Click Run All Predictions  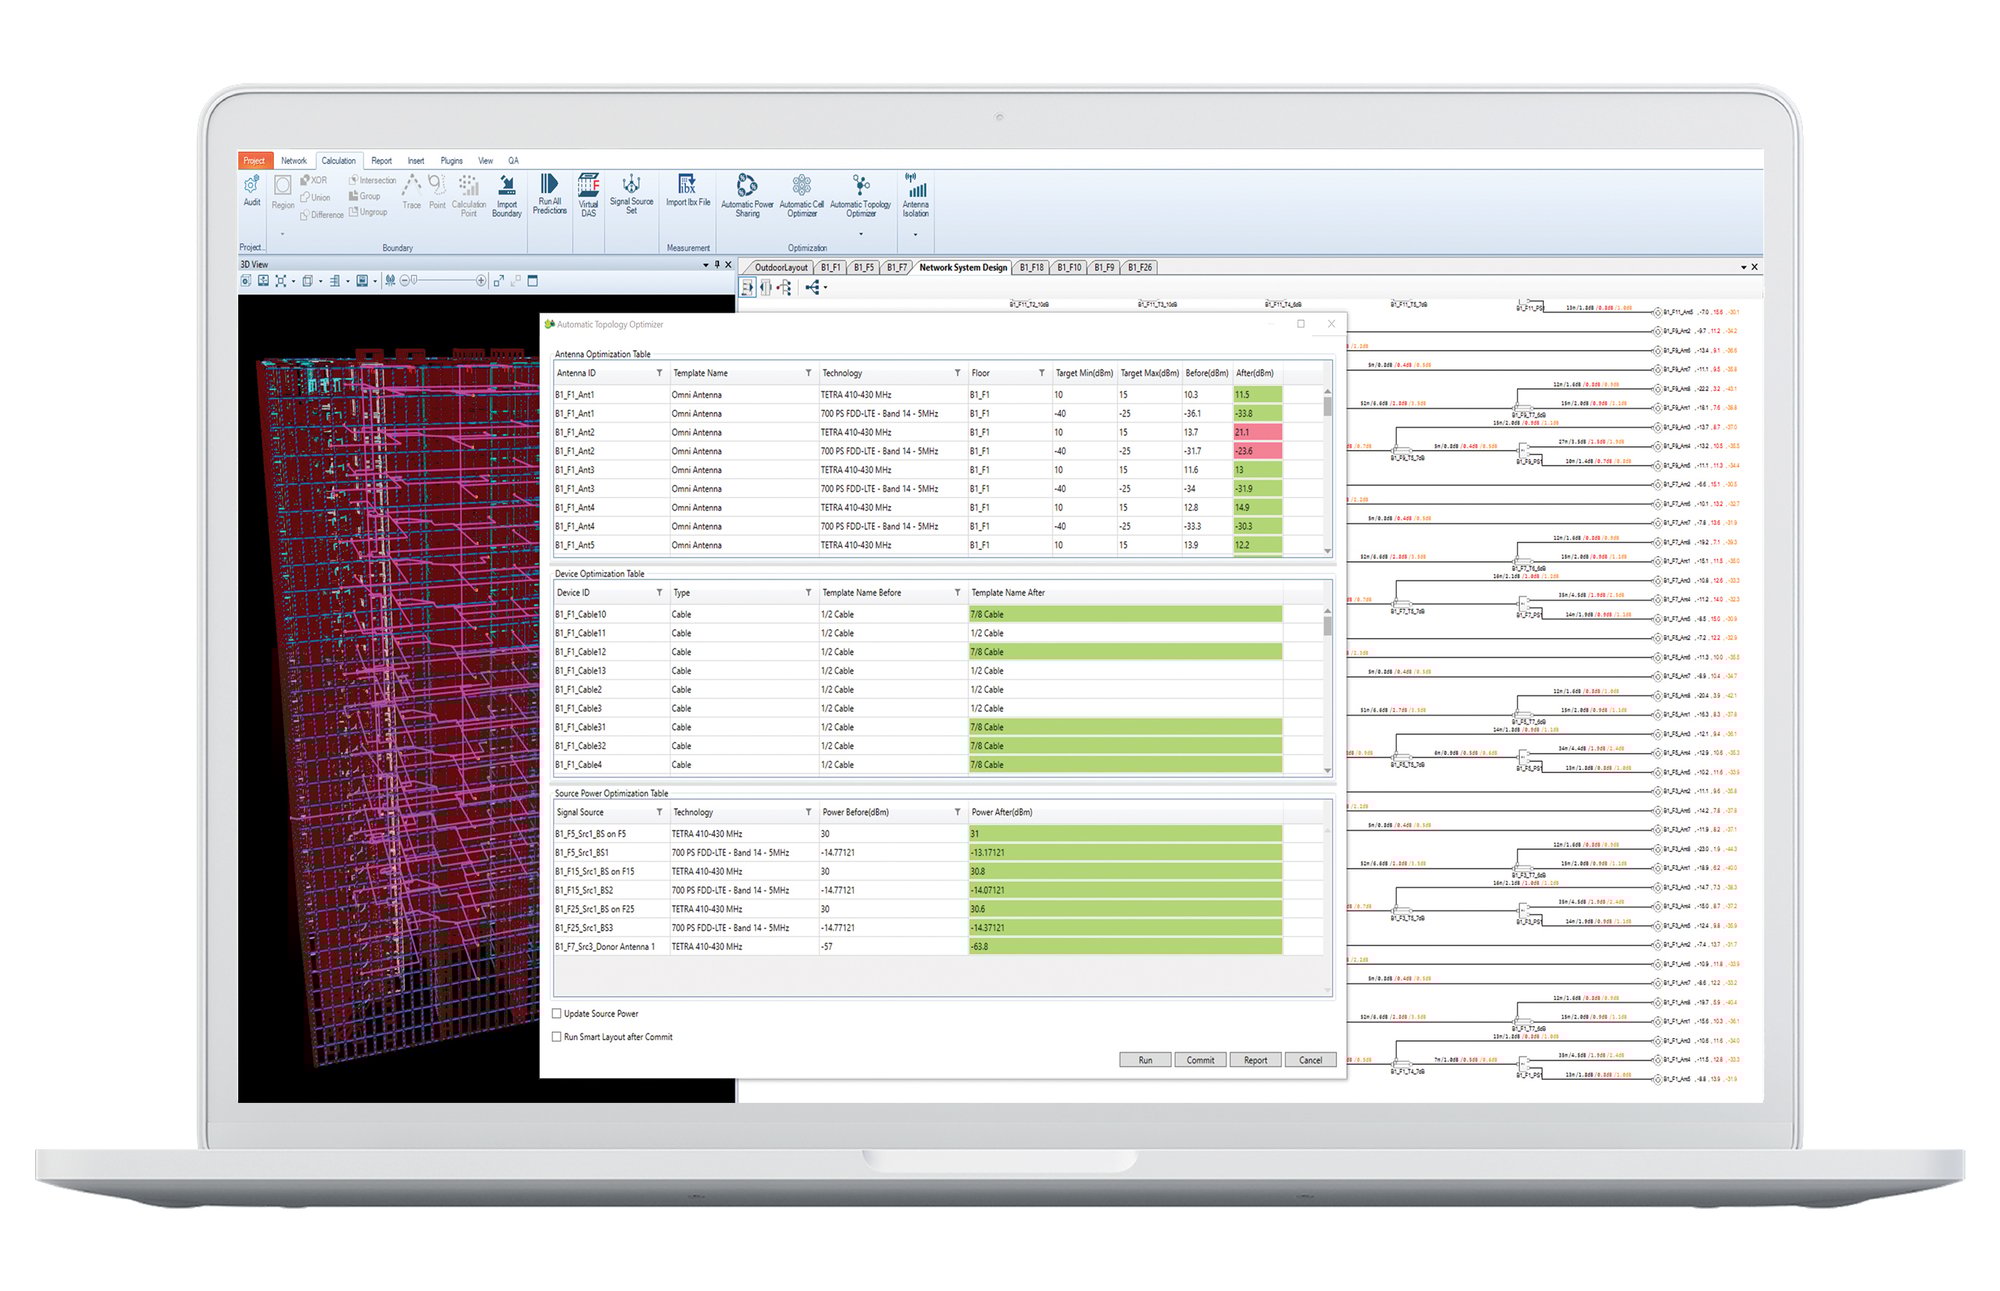click(x=550, y=194)
